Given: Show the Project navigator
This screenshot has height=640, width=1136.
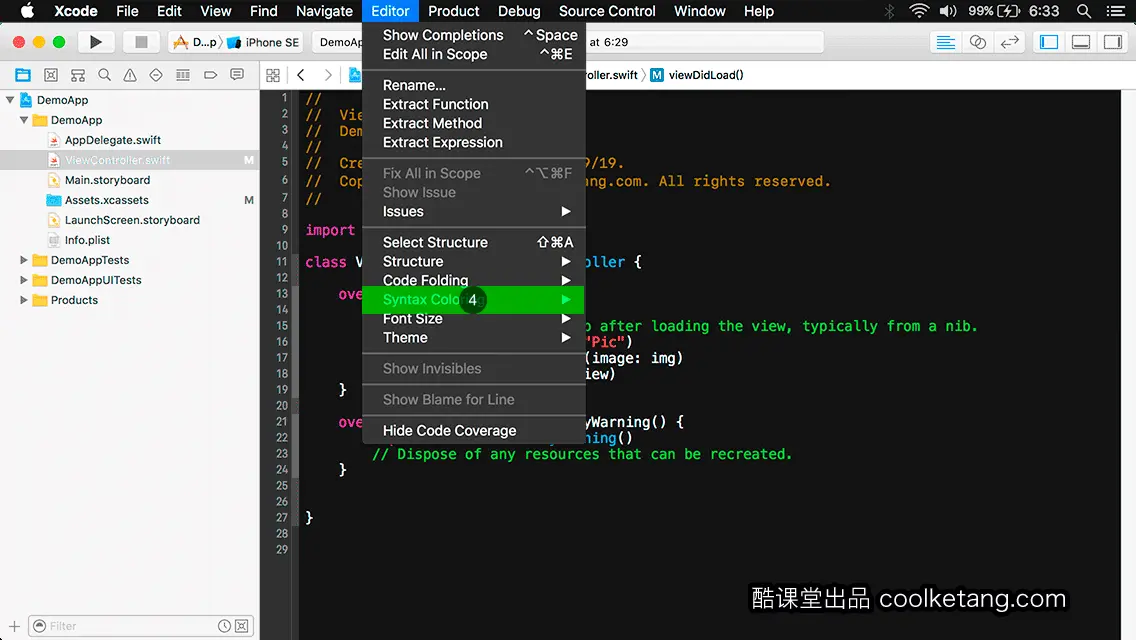Looking at the screenshot, I should pos(23,75).
